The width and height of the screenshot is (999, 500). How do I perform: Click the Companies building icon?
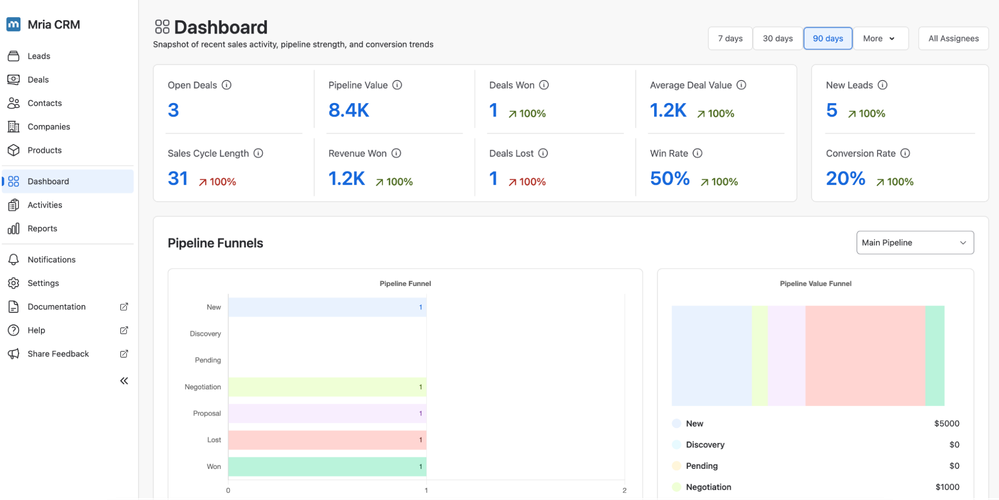click(x=13, y=127)
